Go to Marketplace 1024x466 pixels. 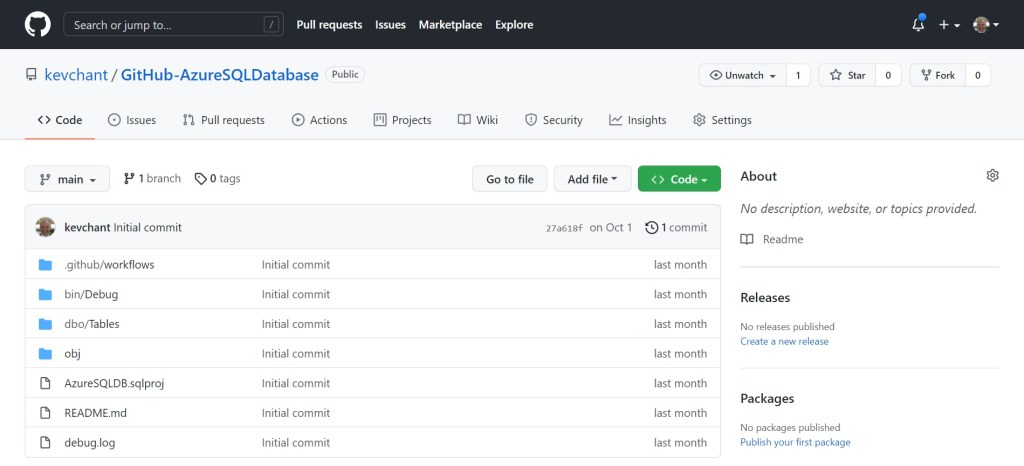click(x=450, y=25)
